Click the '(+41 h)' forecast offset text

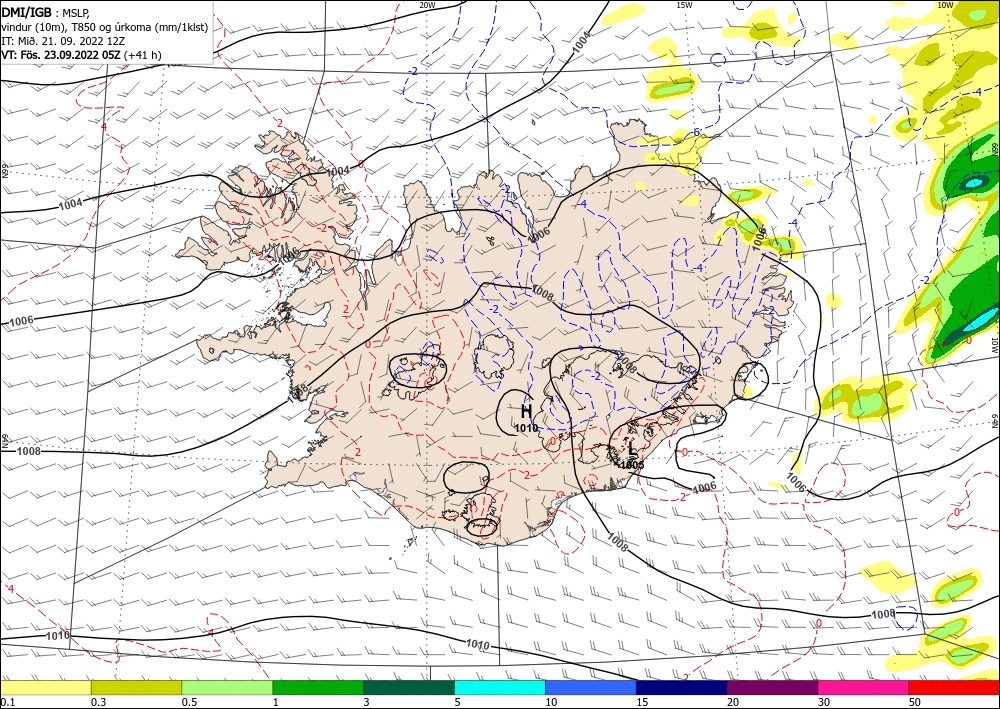142,55
